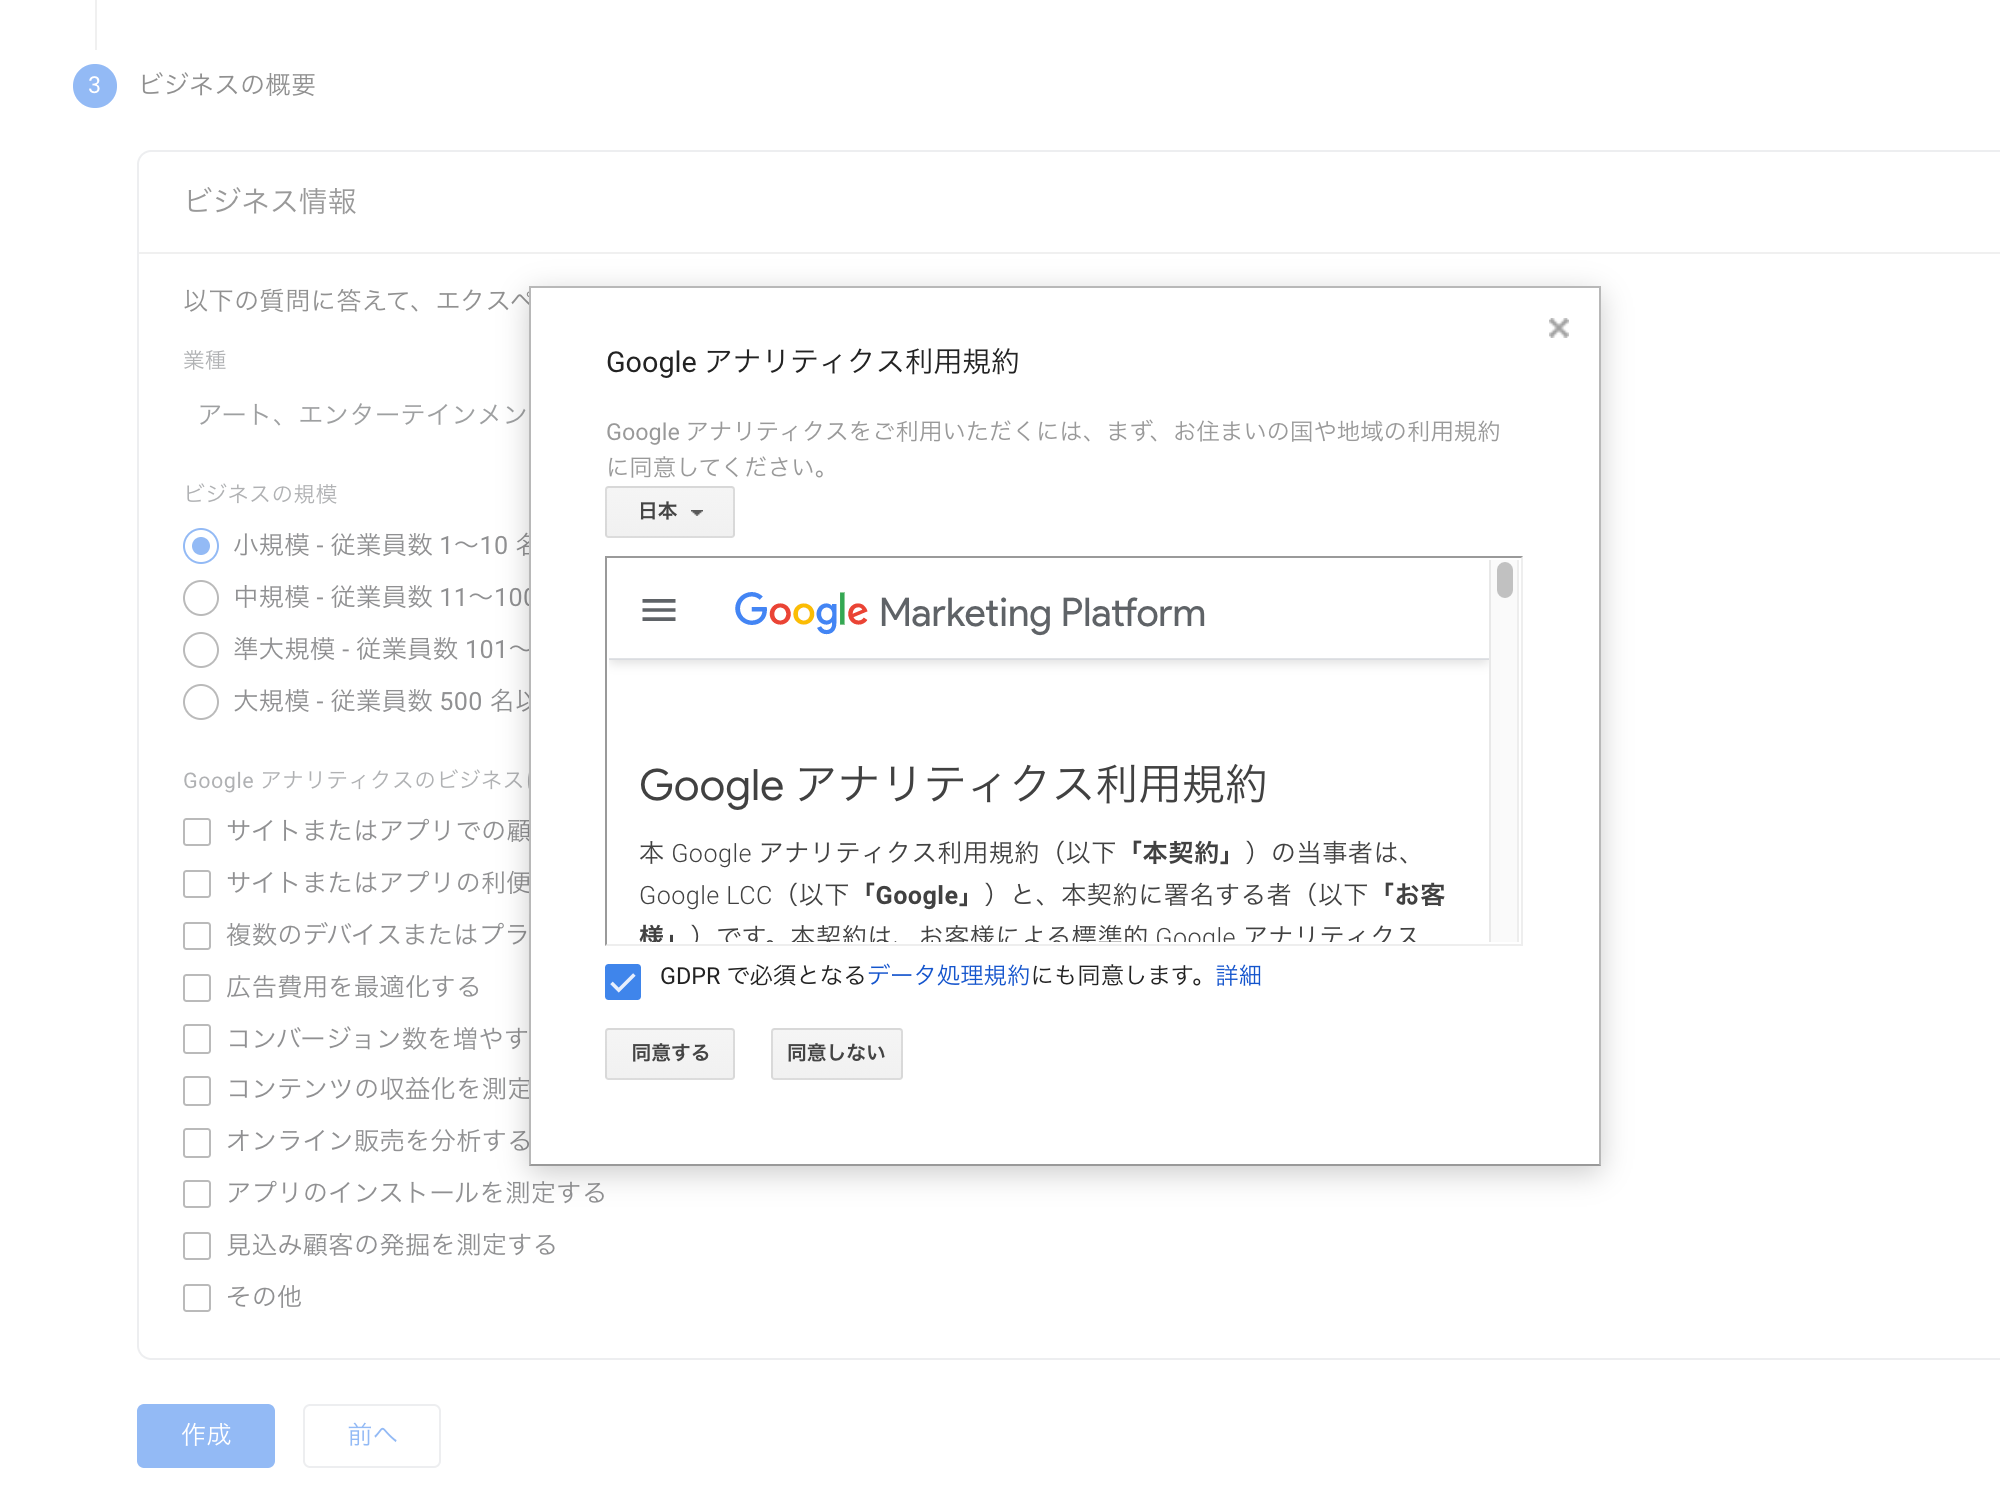Check アプリのインストールを測定する checkbox
2000x1500 pixels.
coord(197,1194)
